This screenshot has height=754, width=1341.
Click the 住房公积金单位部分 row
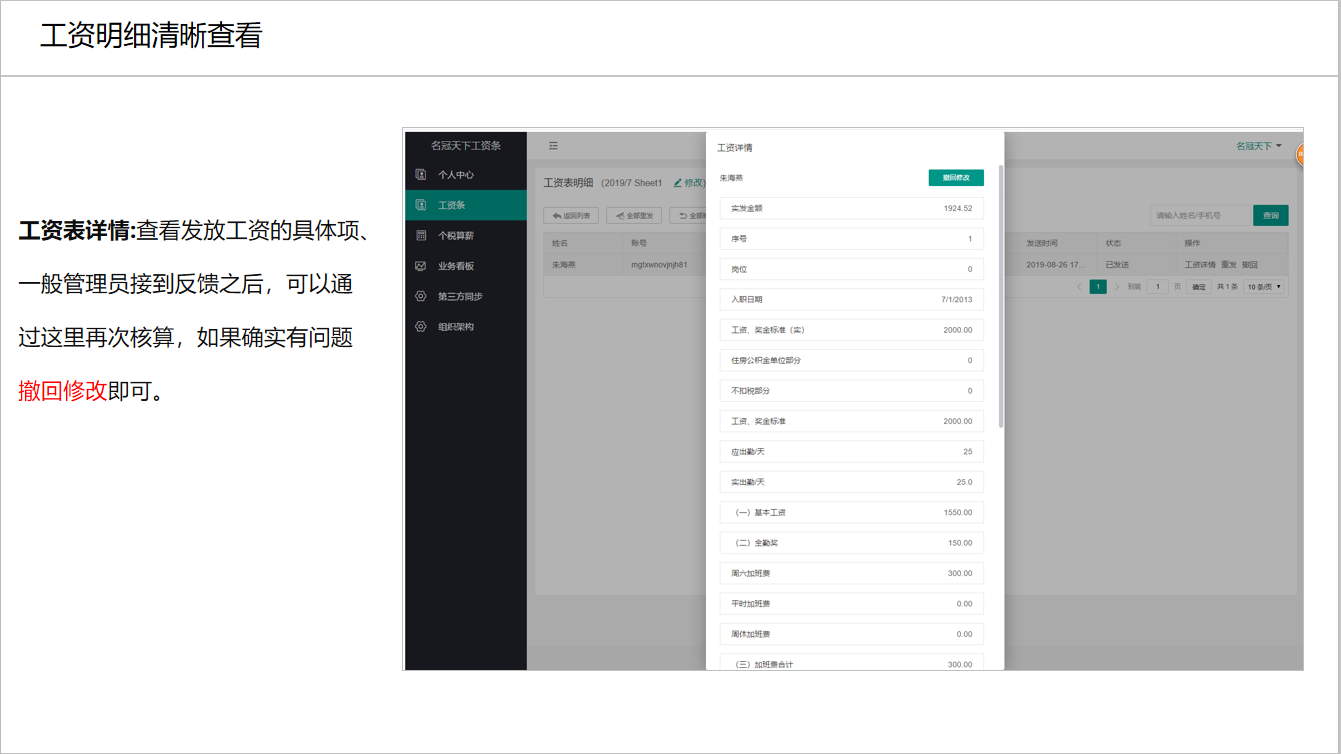[x=851, y=360]
